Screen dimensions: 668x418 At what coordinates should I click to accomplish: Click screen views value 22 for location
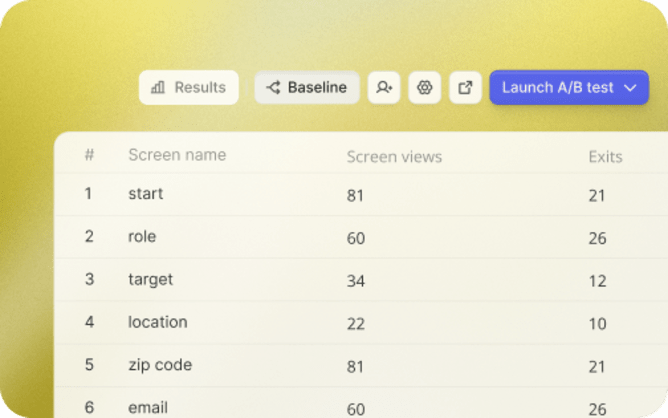point(356,324)
